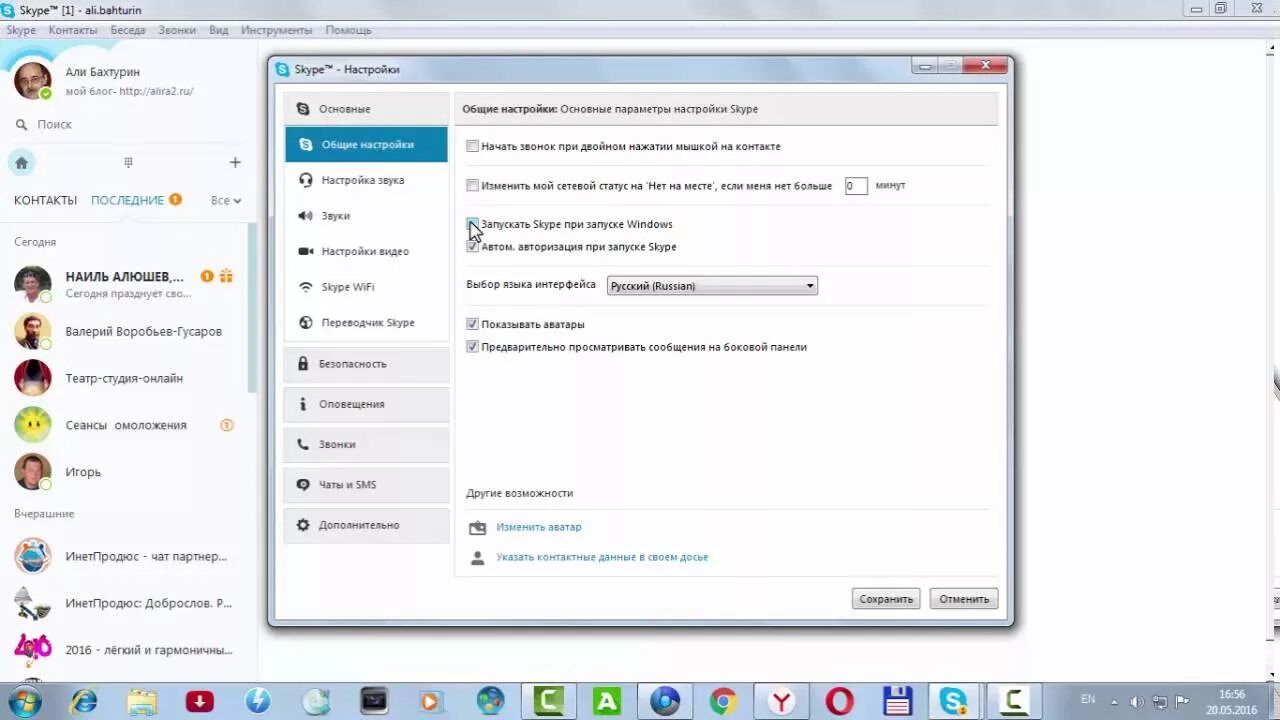
Task: Click the search magnifier icon
Action: tap(21, 125)
